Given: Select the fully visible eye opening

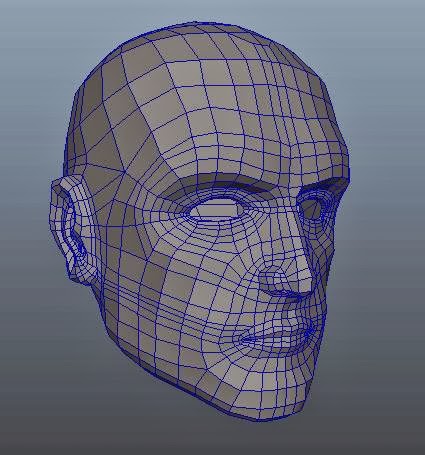Looking at the screenshot, I should click(217, 209).
